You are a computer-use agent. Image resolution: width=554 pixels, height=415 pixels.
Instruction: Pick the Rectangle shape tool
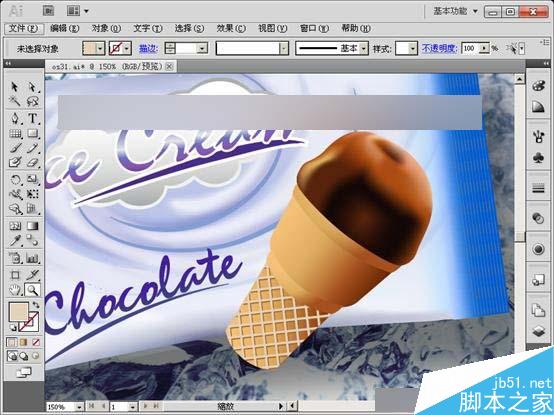32,134
